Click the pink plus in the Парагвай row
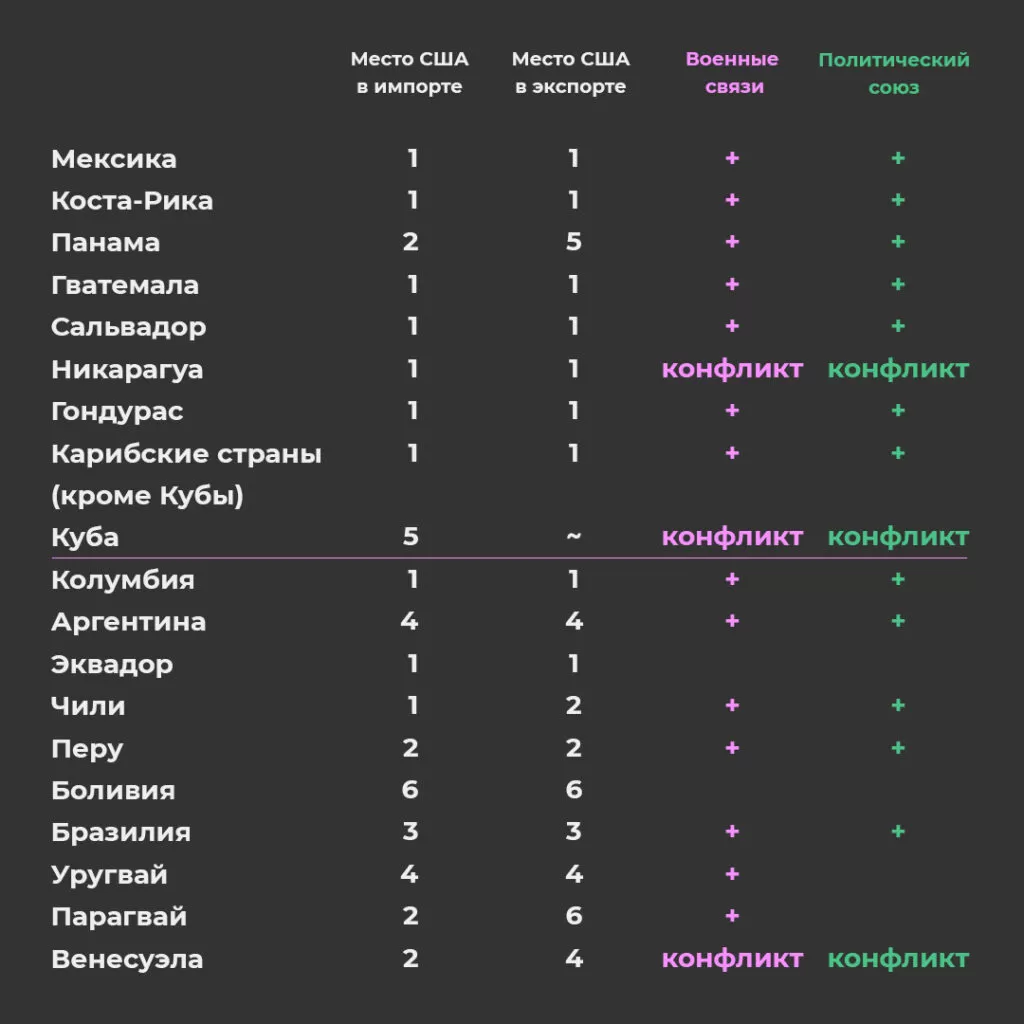 tap(732, 916)
